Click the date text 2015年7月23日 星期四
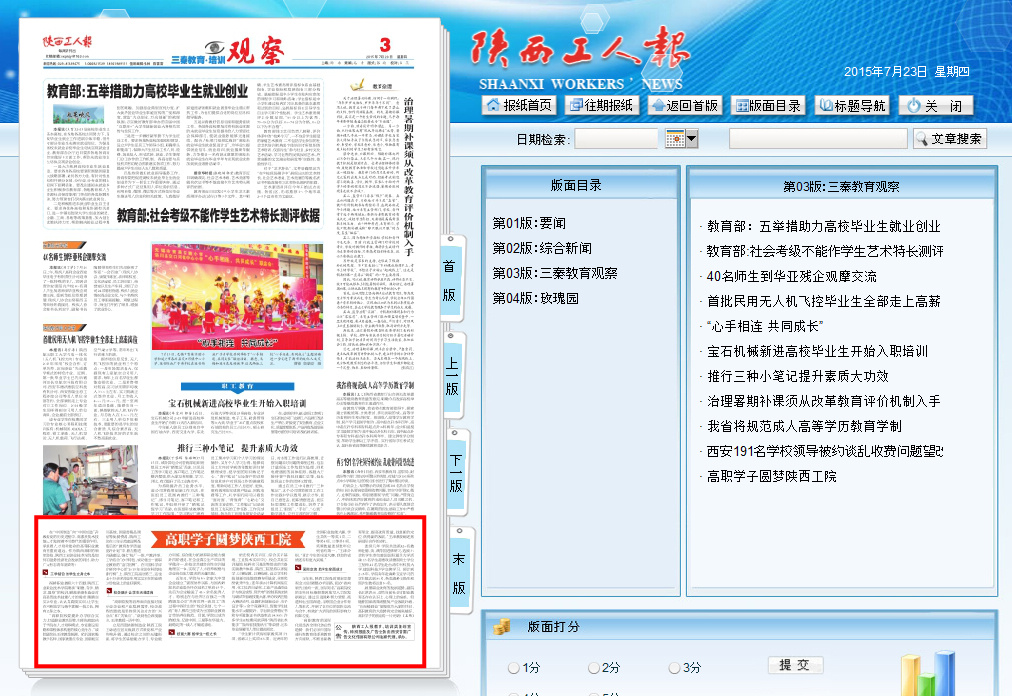 coord(906,72)
